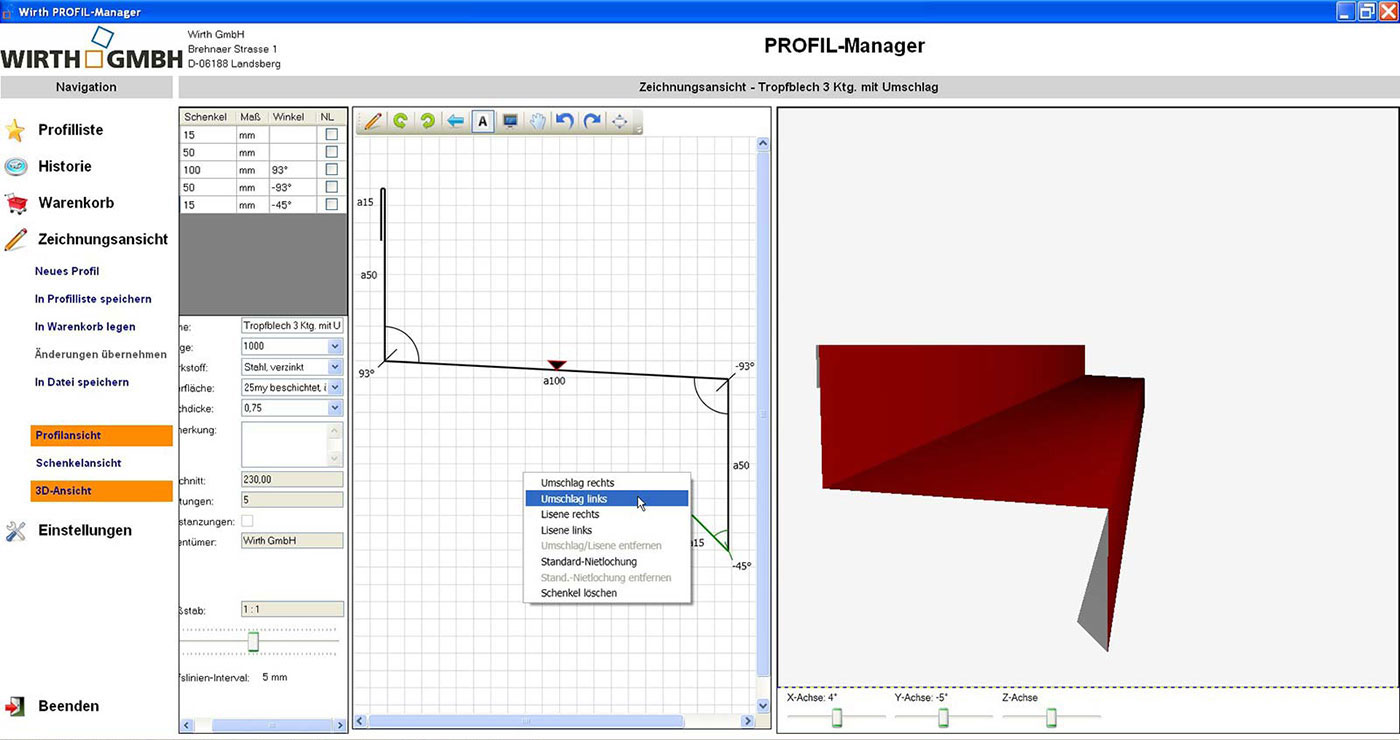1400x740 pixels.
Task: Click the blue undo arrow
Action: coord(564,121)
